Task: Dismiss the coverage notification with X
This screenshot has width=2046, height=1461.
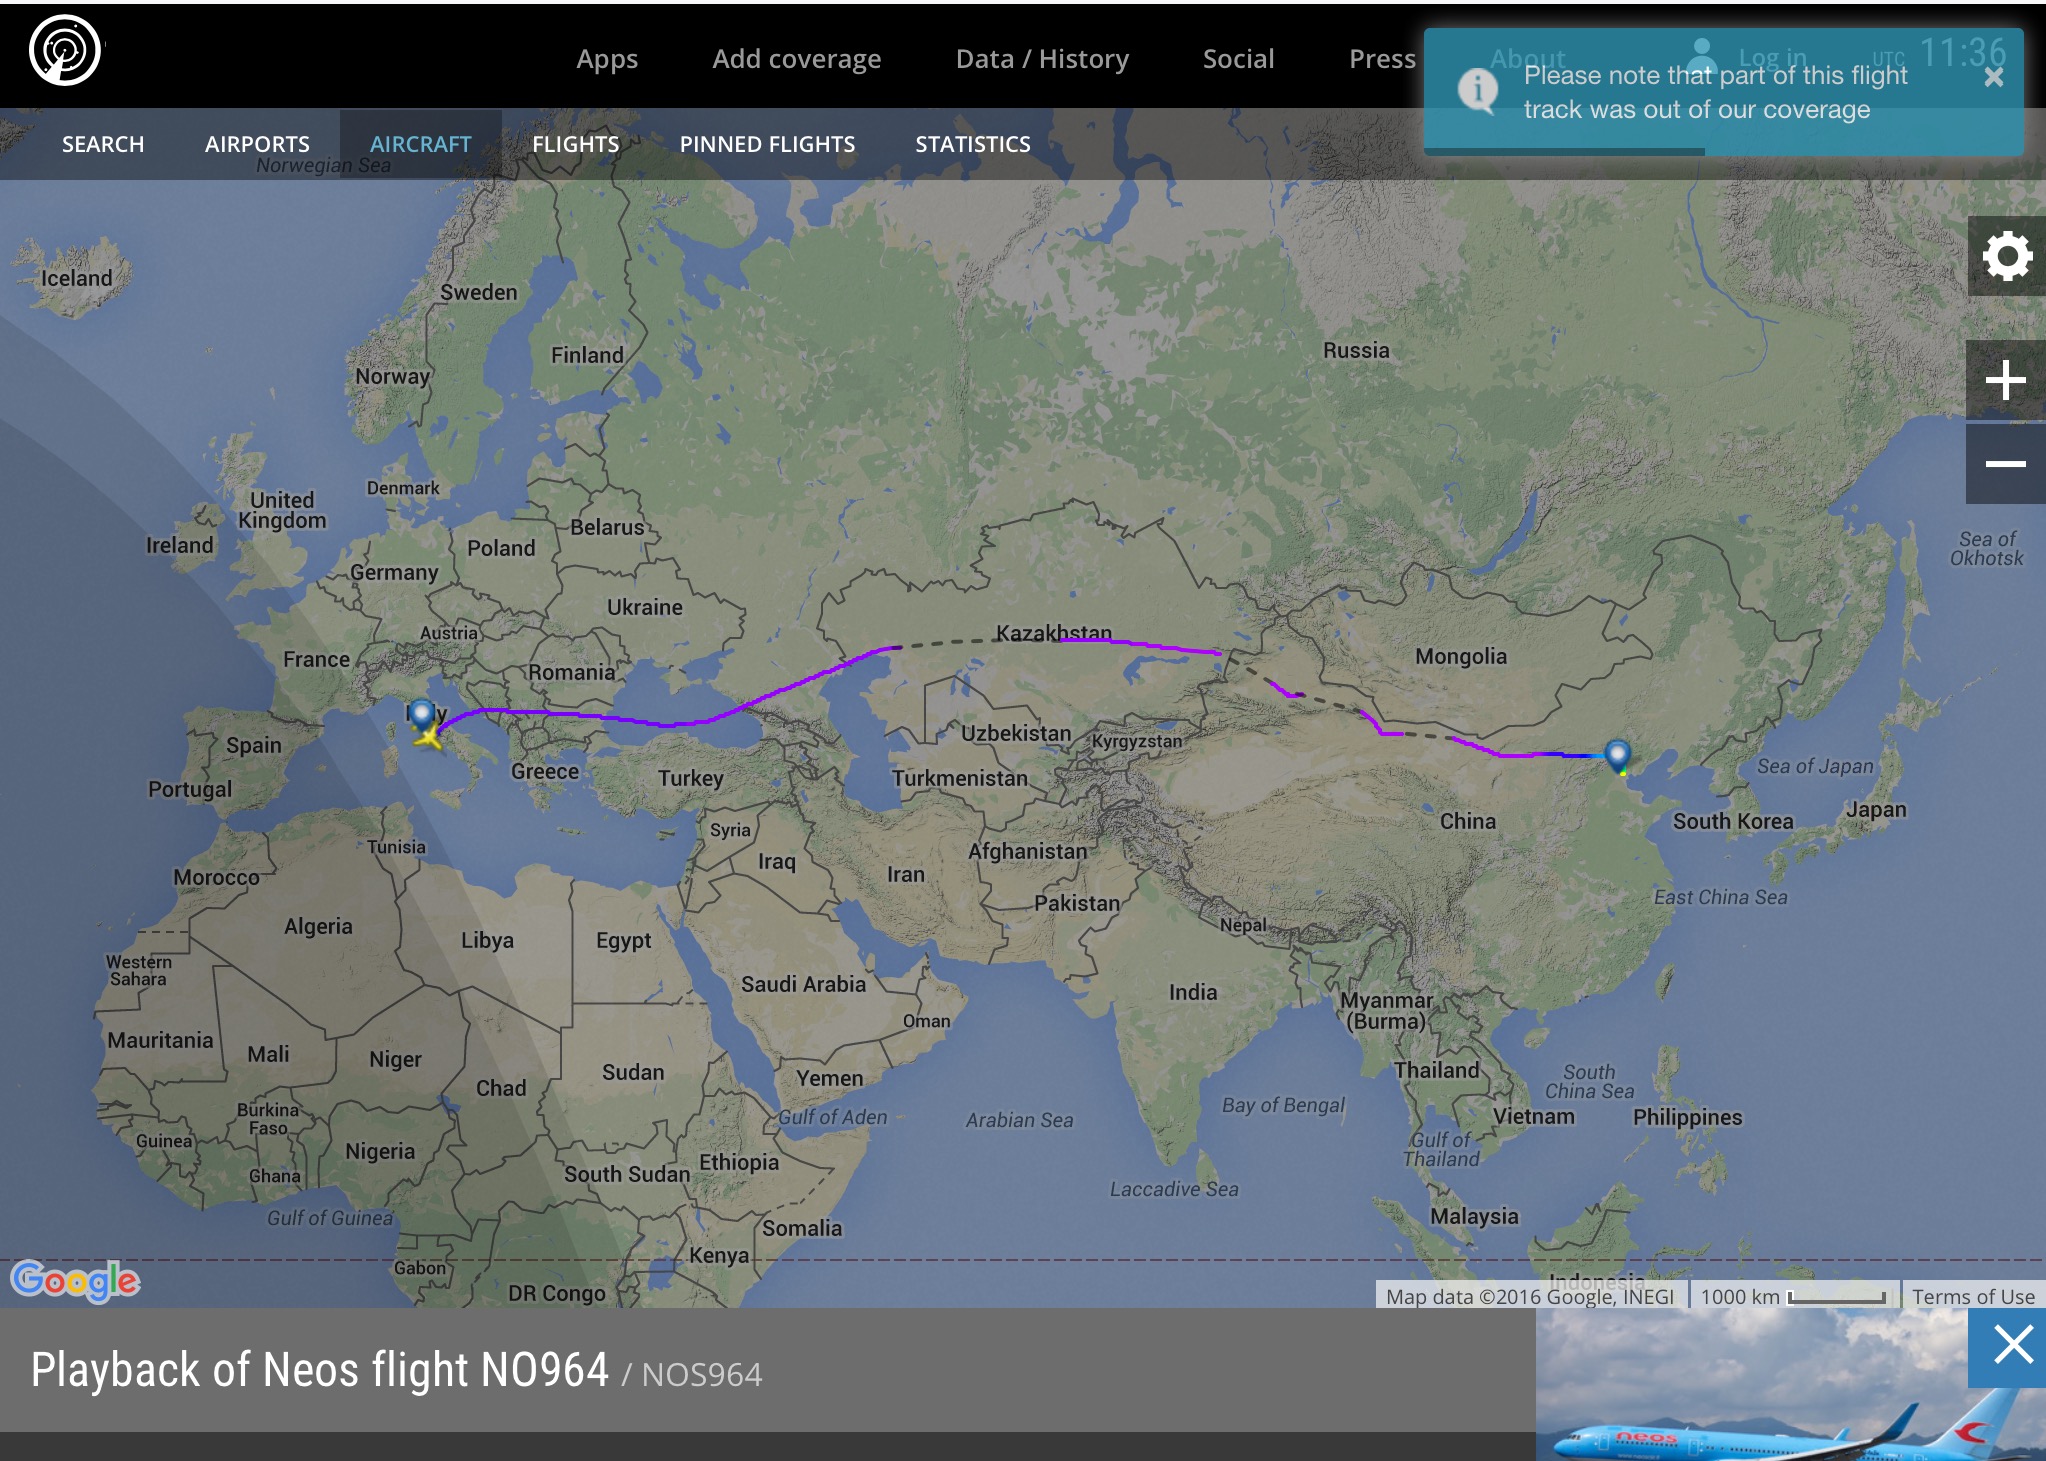Action: 1993,78
